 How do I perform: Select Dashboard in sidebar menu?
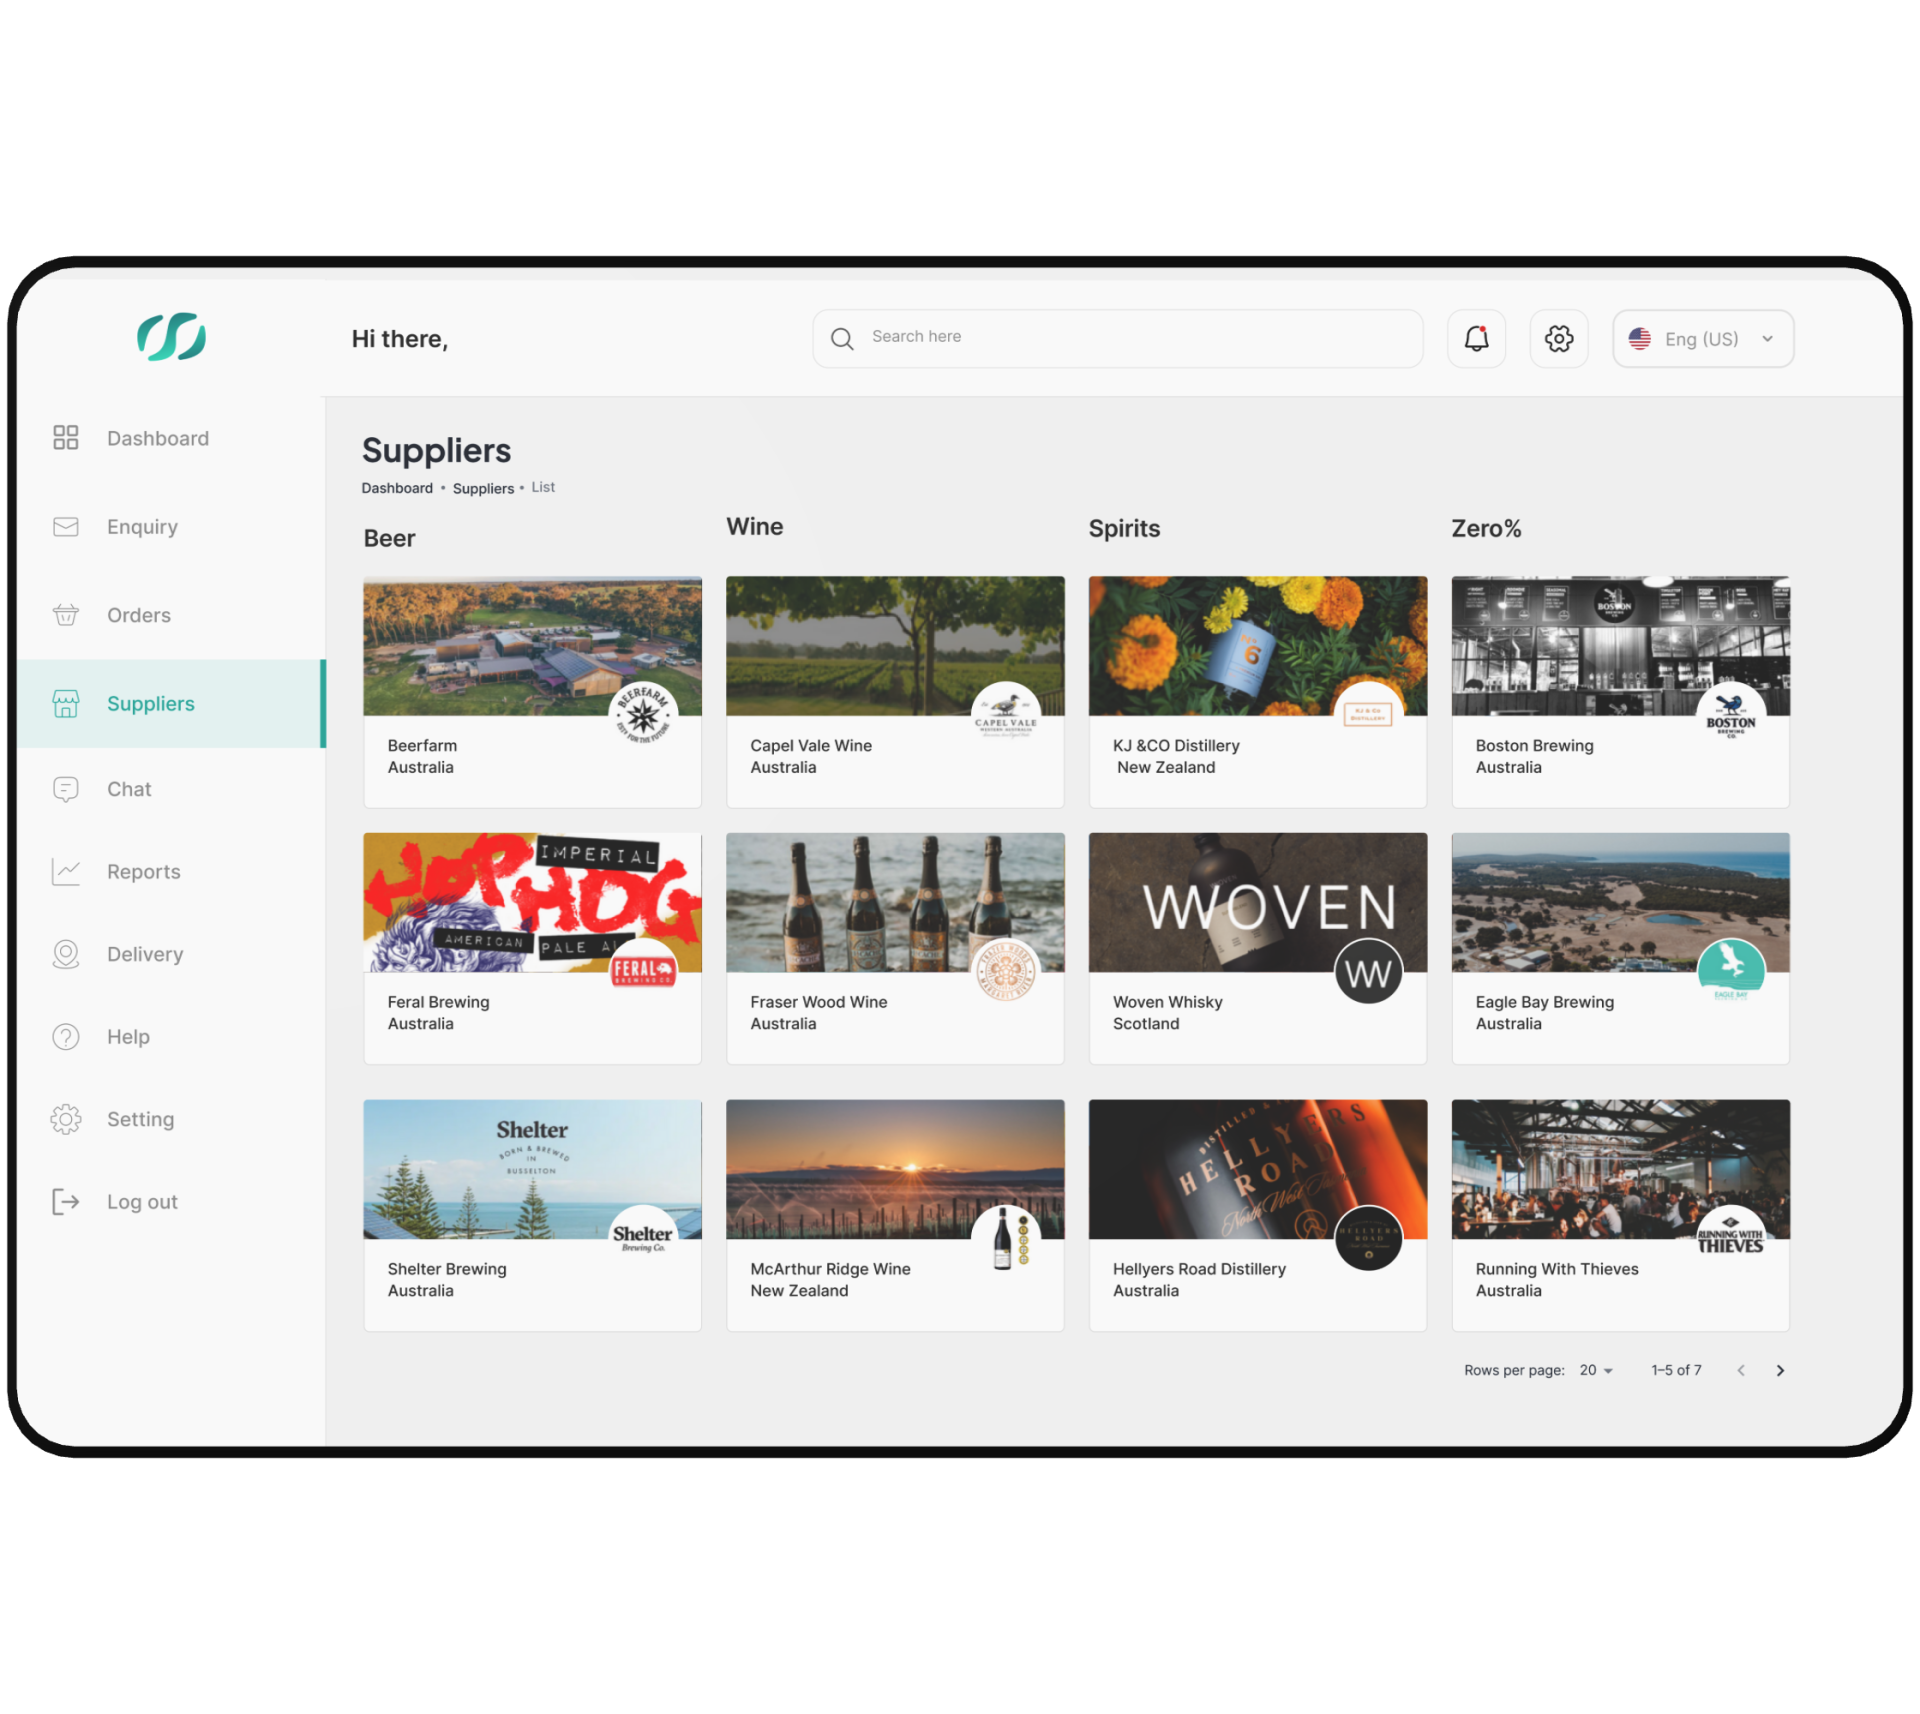click(x=158, y=438)
